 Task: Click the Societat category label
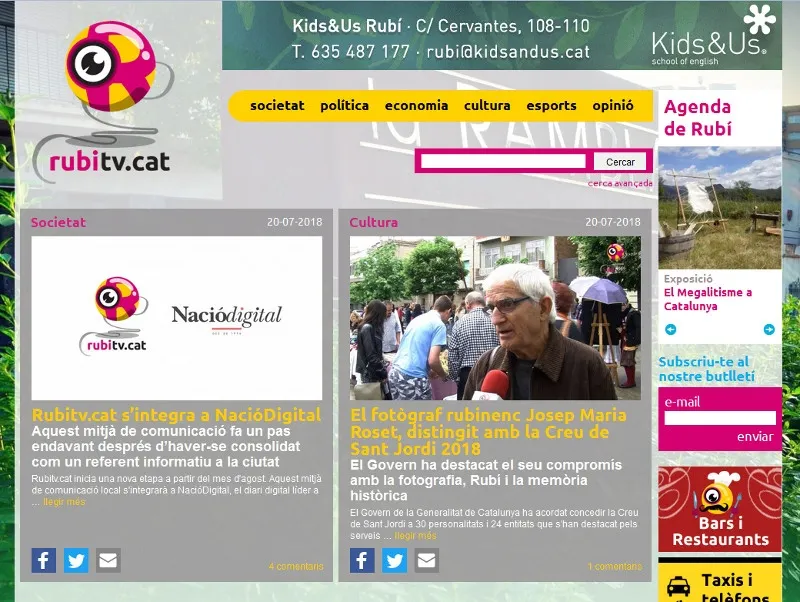click(58, 222)
